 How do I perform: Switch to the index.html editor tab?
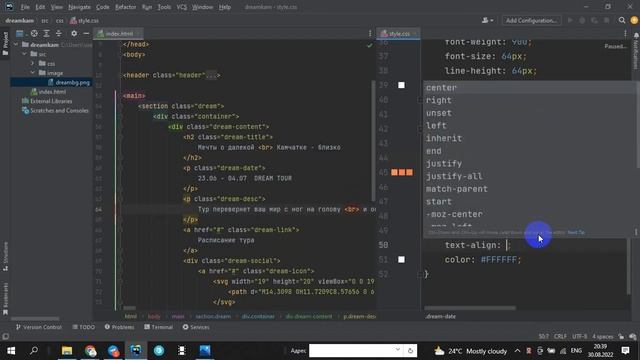119,33
